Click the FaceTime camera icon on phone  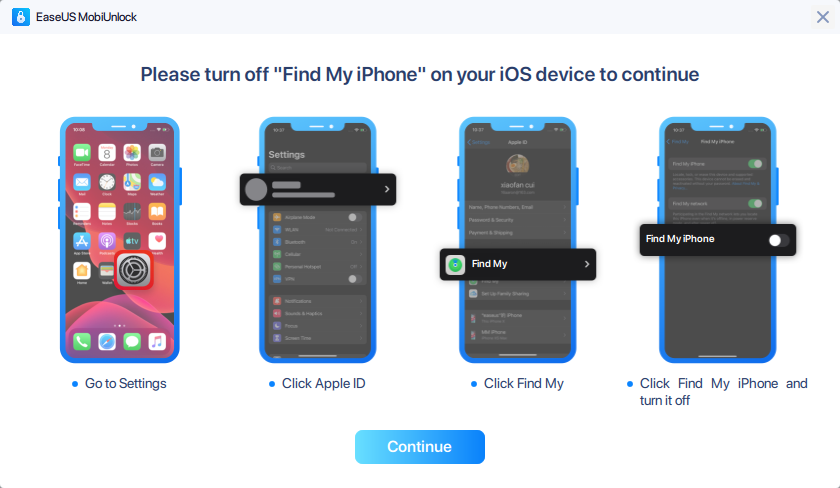click(x=81, y=153)
